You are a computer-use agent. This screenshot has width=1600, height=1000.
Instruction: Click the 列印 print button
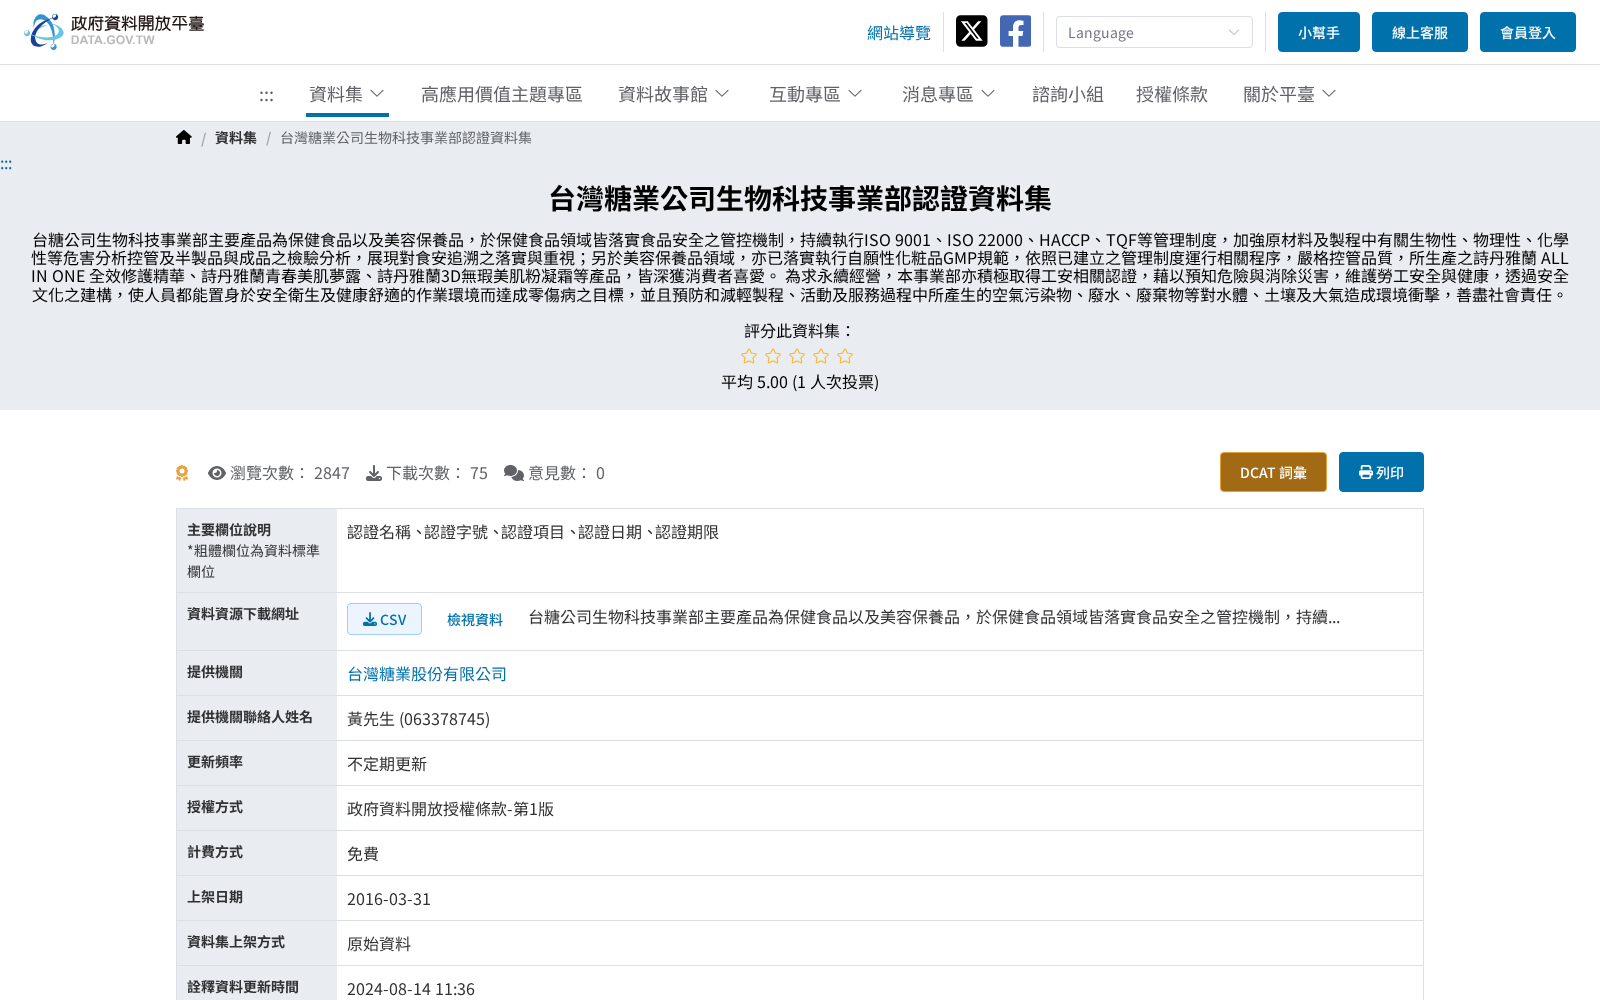[1381, 472]
